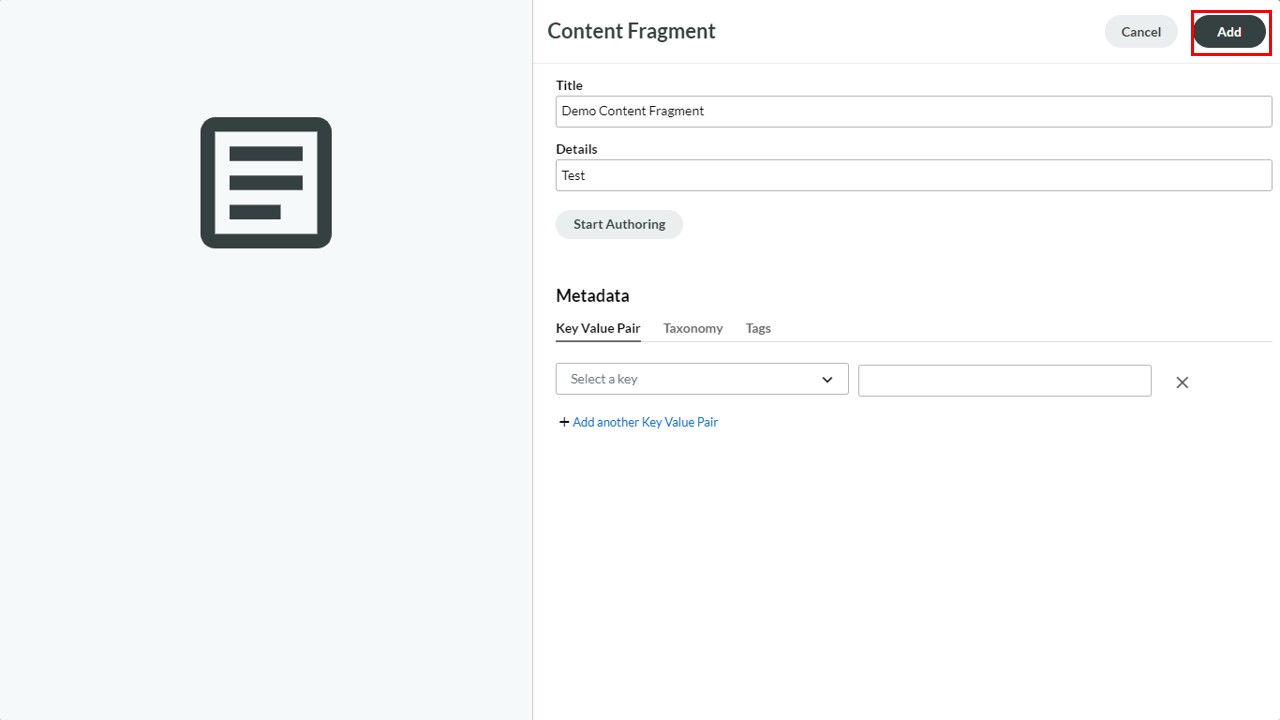Select the Key Value Pair tab
The width and height of the screenshot is (1280, 720).
pyautogui.click(x=598, y=328)
